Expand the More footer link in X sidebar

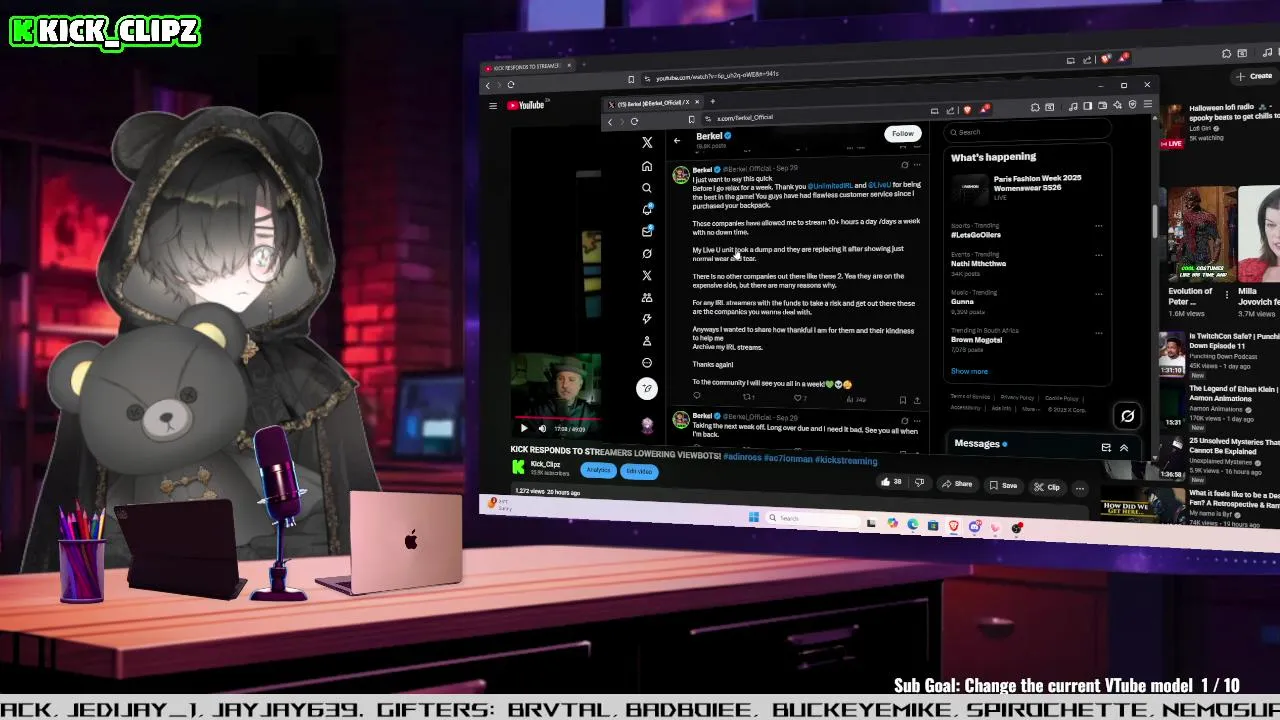tap(1030, 409)
